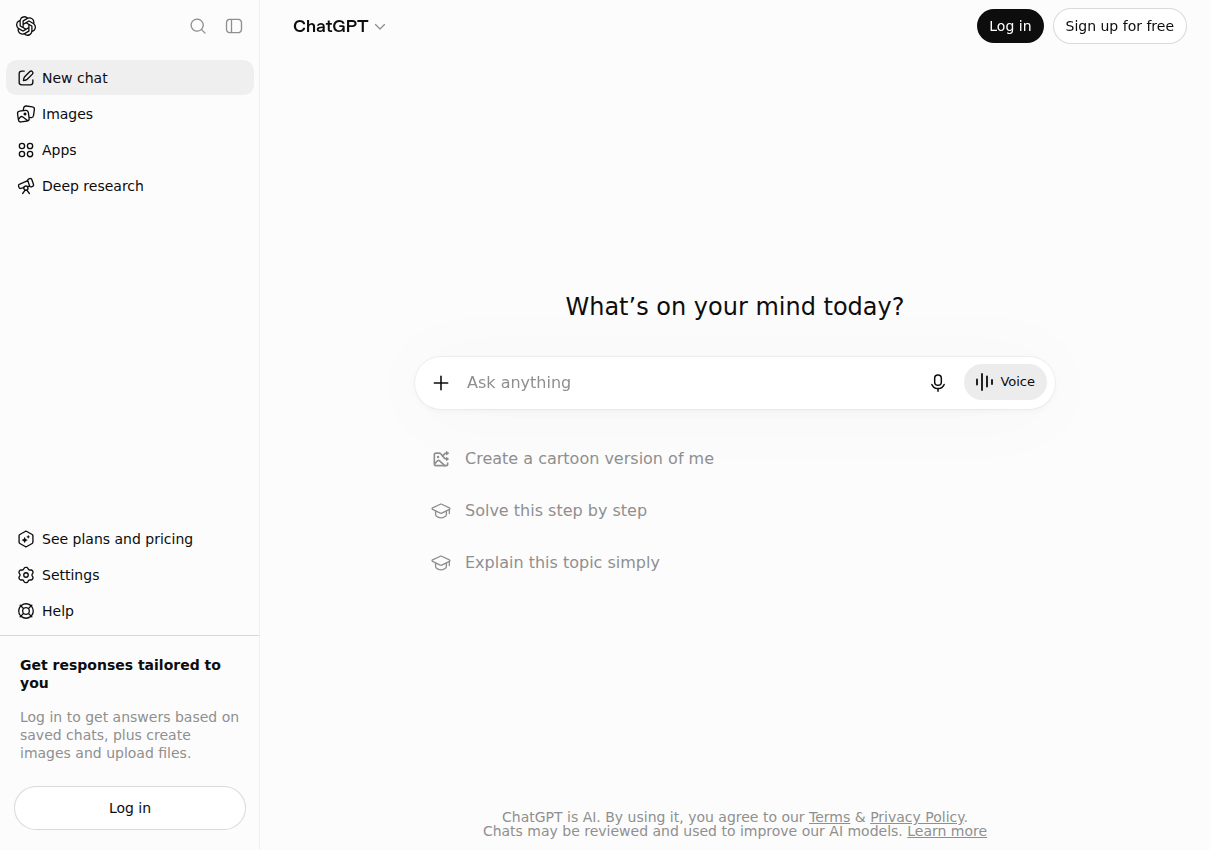This screenshot has width=1210, height=850.
Task: Click the New chat pencil icon
Action: [x=26, y=78]
